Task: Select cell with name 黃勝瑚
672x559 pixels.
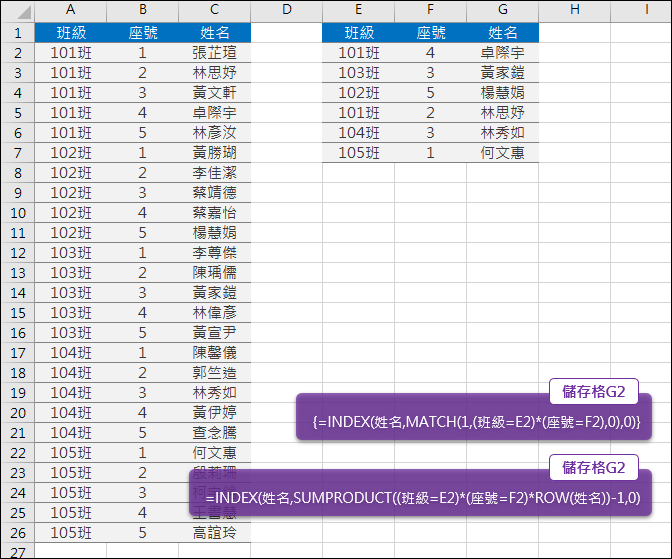Action: coord(215,153)
